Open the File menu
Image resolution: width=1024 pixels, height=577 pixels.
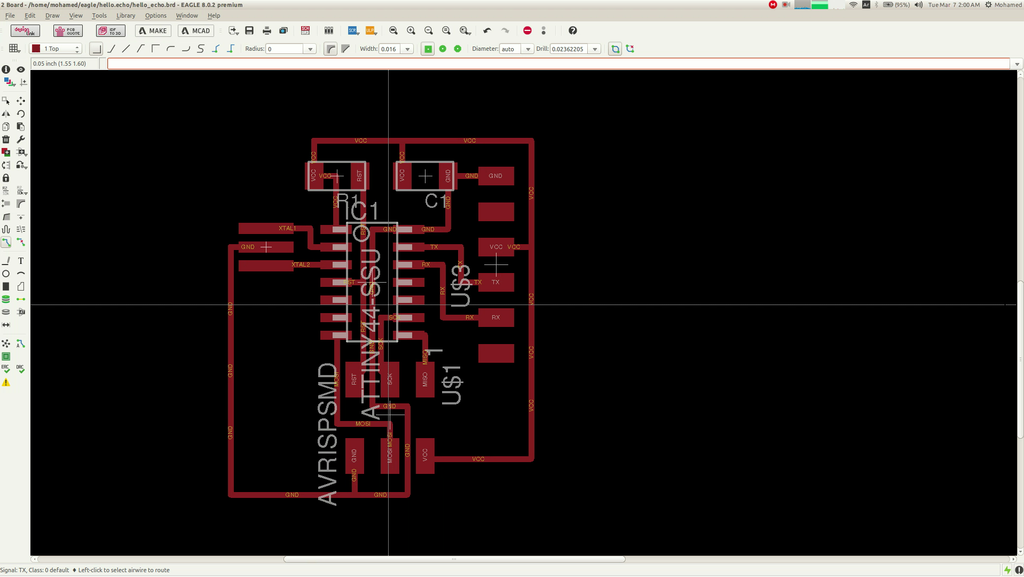click(10, 16)
